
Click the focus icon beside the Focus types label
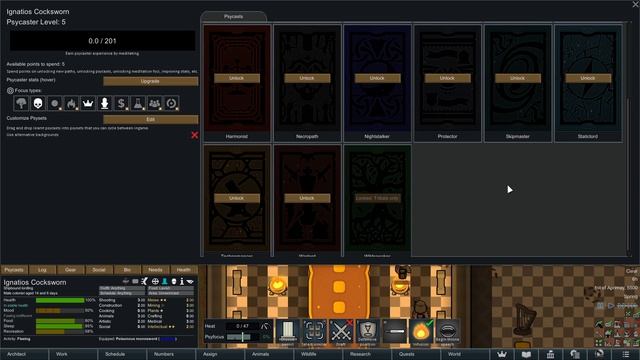point(10,91)
